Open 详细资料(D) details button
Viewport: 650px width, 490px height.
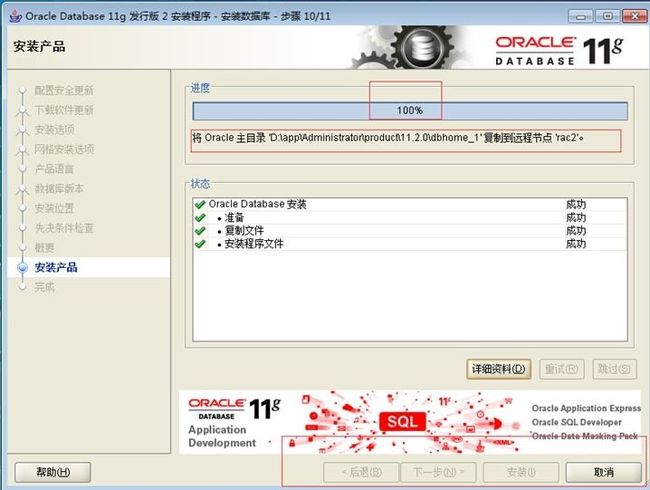(x=499, y=369)
